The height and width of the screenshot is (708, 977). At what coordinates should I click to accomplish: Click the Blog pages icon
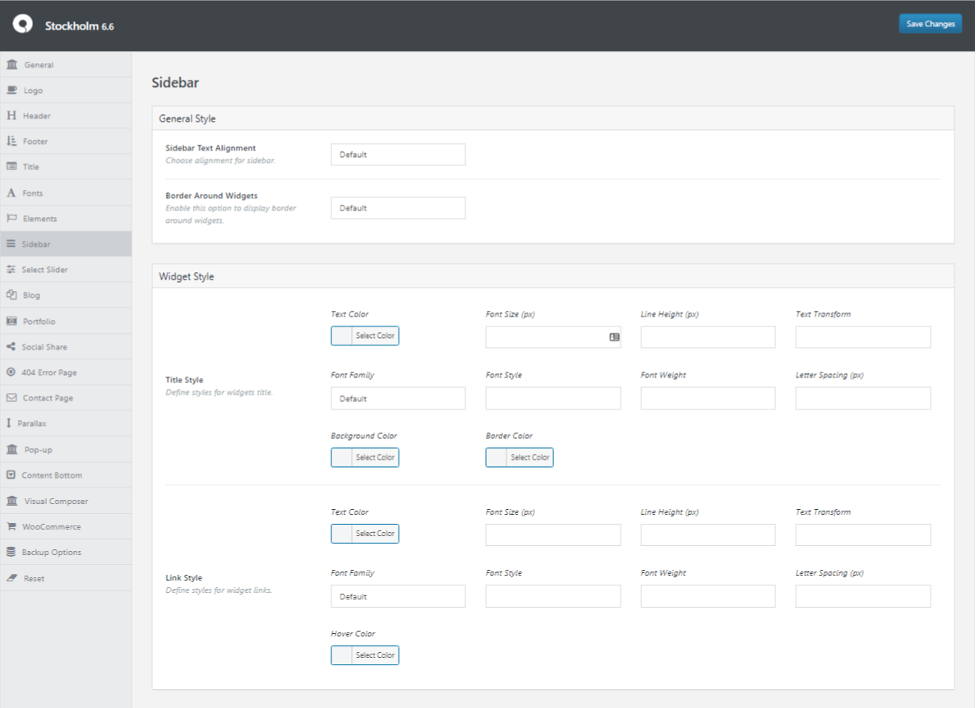coord(11,295)
